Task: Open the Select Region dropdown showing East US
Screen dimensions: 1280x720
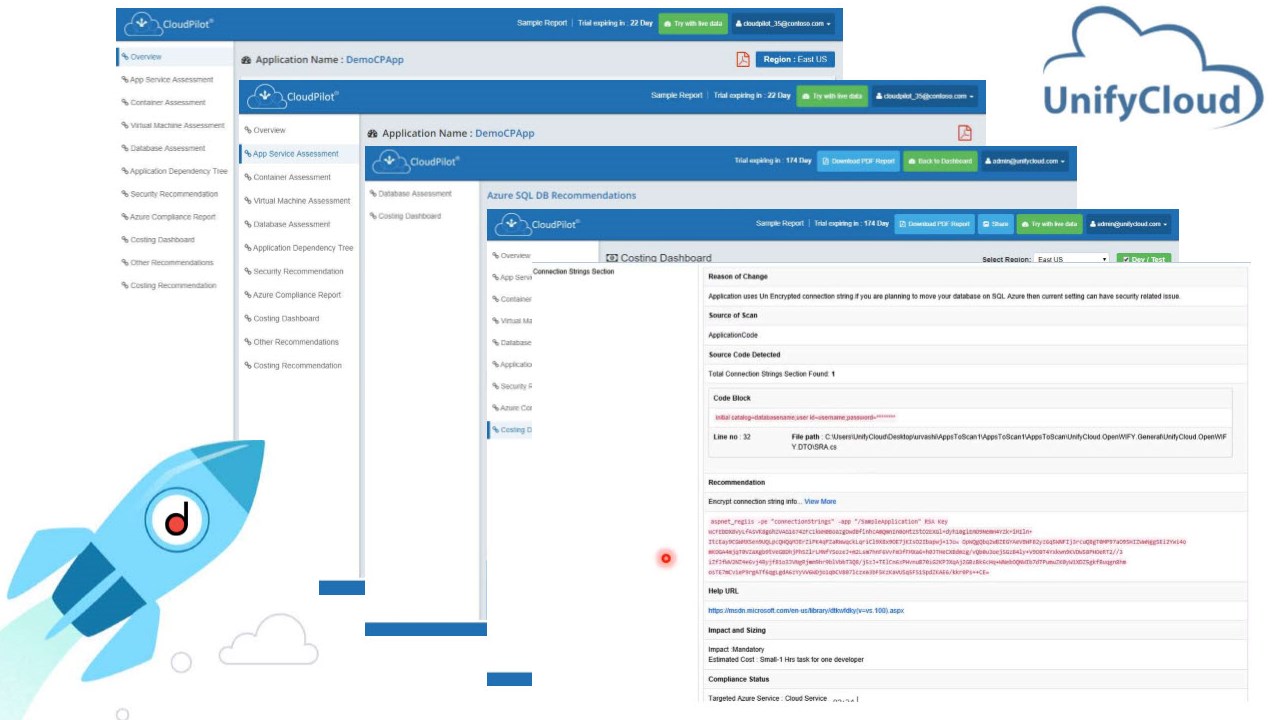Action: tap(1071, 259)
